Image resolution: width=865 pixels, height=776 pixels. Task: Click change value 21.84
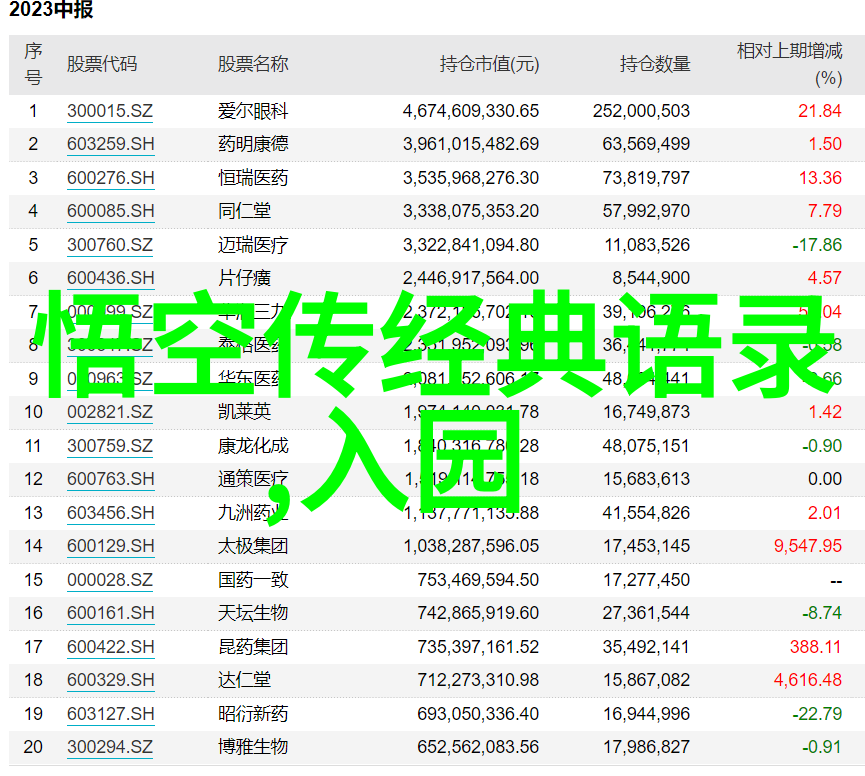(x=820, y=111)
